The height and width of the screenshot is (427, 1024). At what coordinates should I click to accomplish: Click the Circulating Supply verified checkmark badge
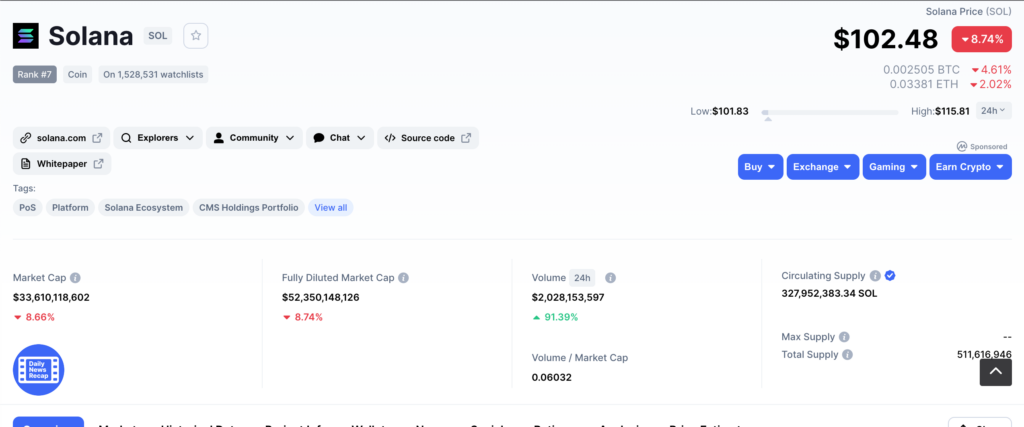point(890,276)
